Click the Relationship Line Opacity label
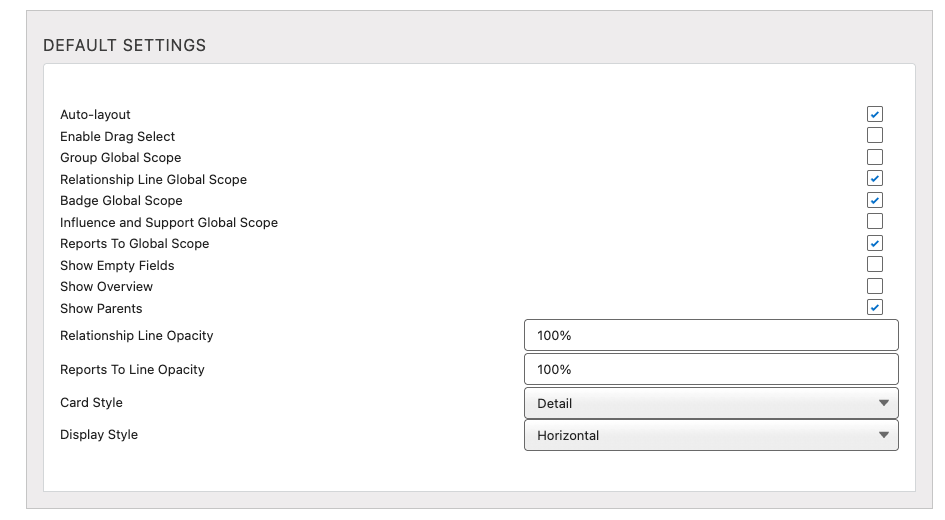The width and height of the screenshot is (945, 520). [x=137, y=336]
